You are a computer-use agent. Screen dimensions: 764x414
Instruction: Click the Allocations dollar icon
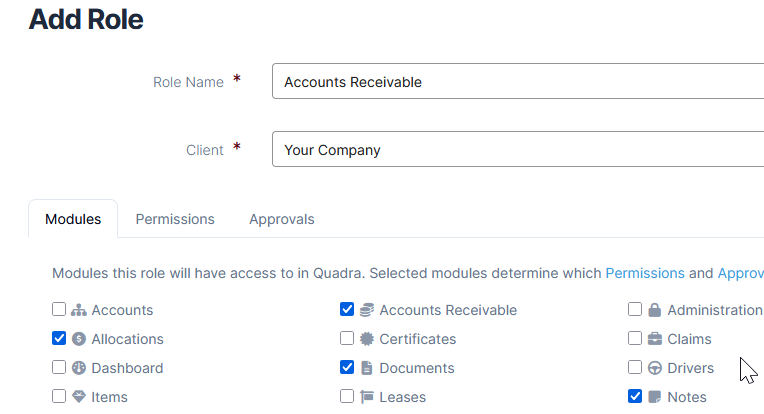tap(79, 339)
